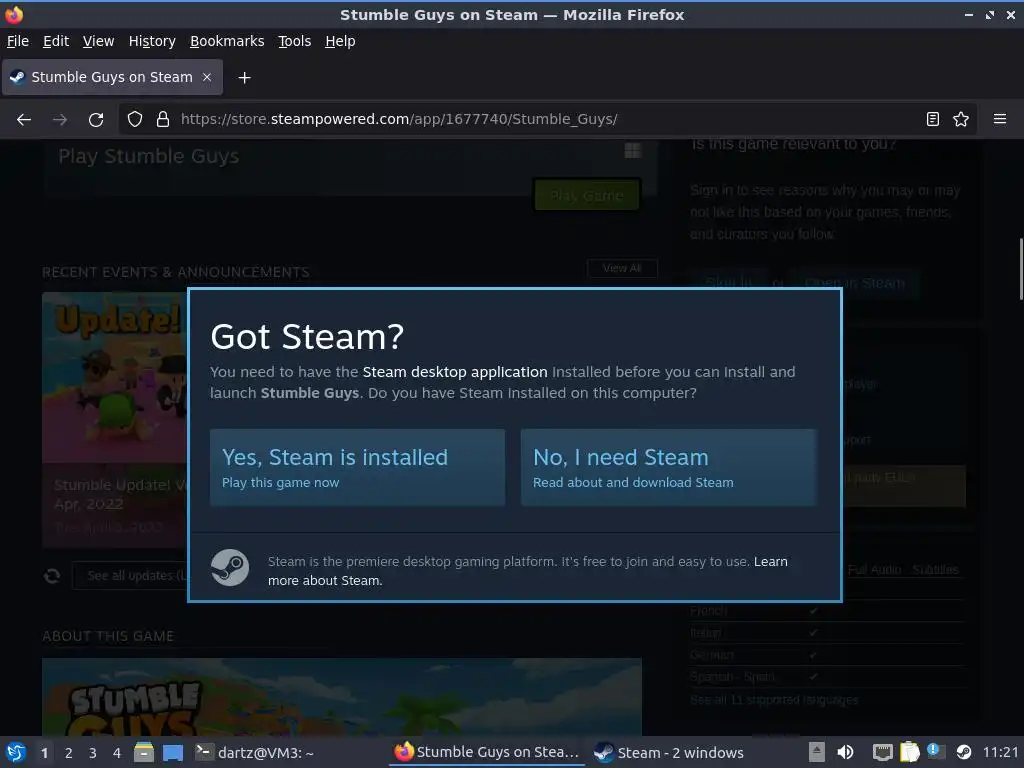This screenshot has height=768, width=1024.
Task: Click the Firefox logo in the title bar
Action: point(14,14)
